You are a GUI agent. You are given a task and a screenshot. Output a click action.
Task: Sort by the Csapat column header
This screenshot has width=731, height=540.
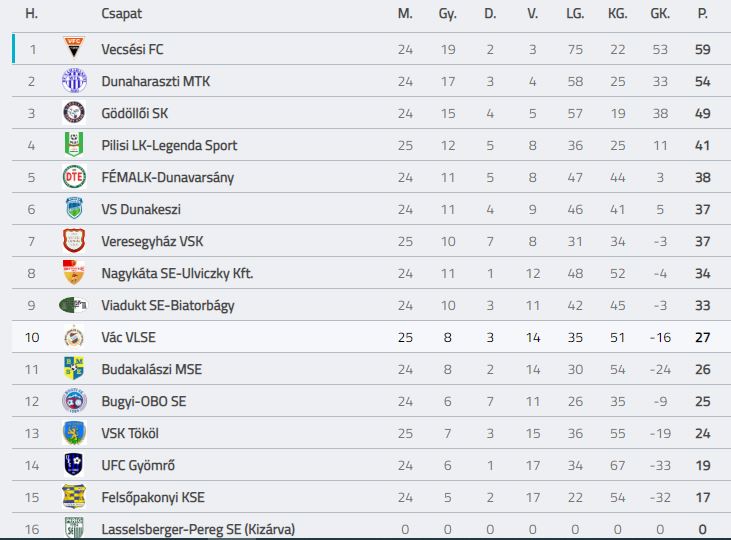[121, 14]
